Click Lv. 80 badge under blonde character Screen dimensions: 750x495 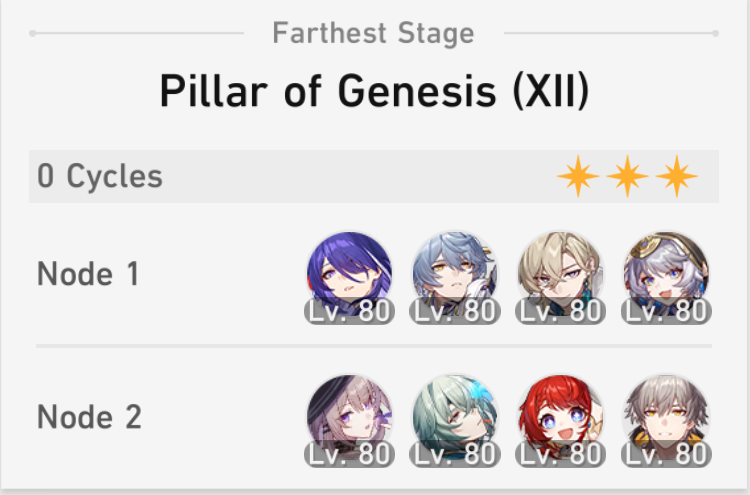(561, 311)
